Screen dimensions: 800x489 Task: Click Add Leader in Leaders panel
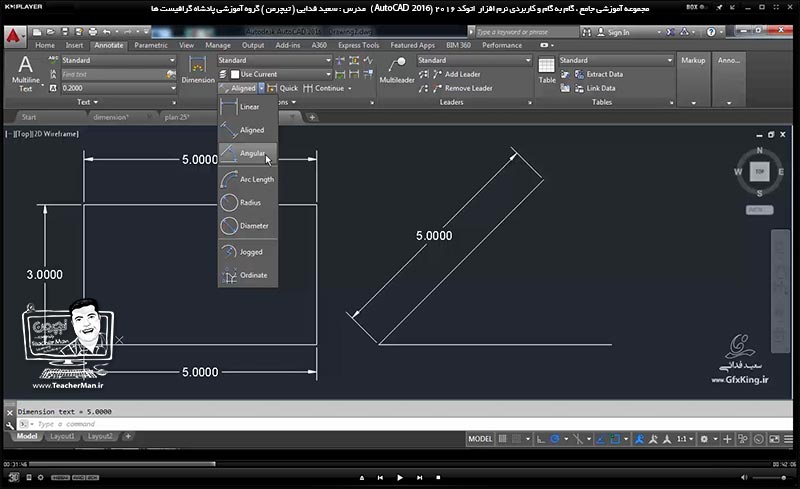click(457, 74)
